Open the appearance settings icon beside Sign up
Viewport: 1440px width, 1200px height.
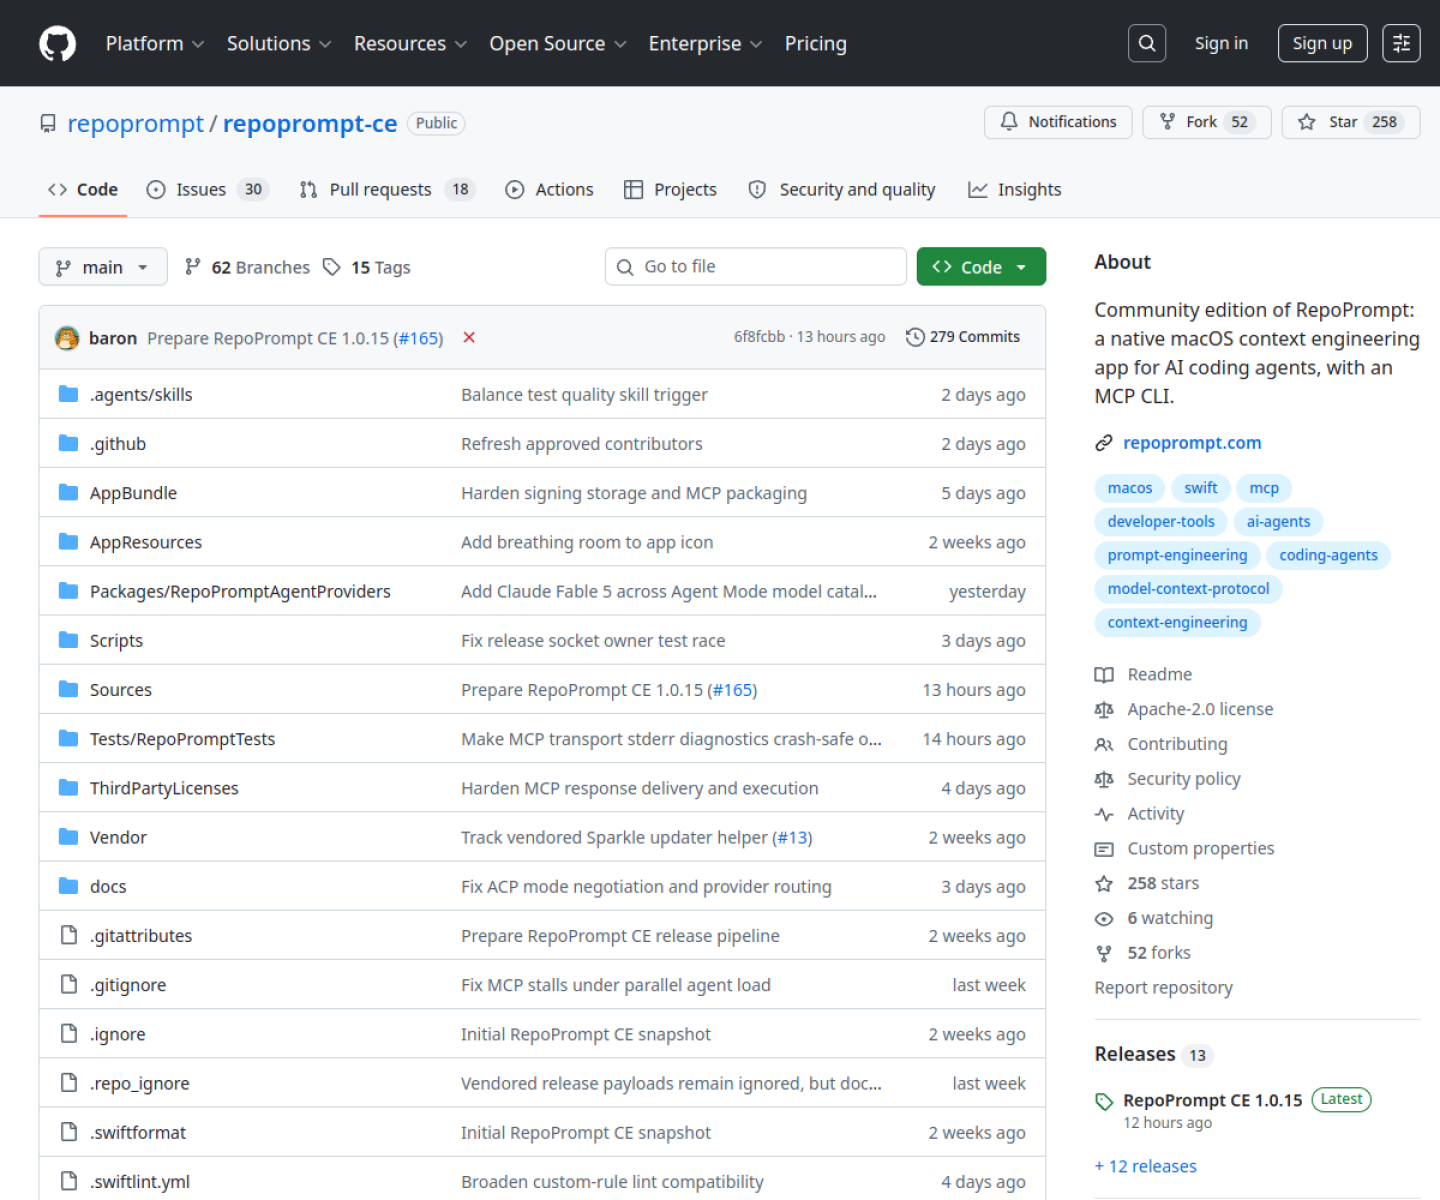click(1401, 43)
